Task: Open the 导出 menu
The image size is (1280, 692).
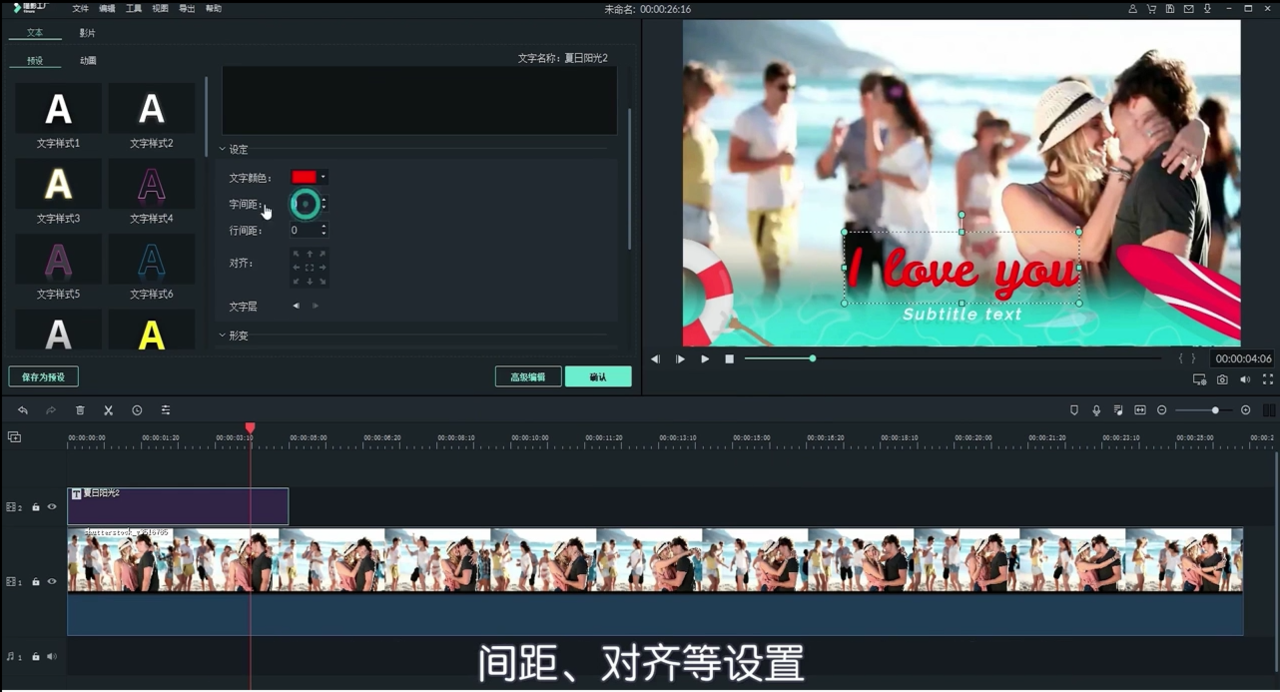Action: (x=188, y=8)
